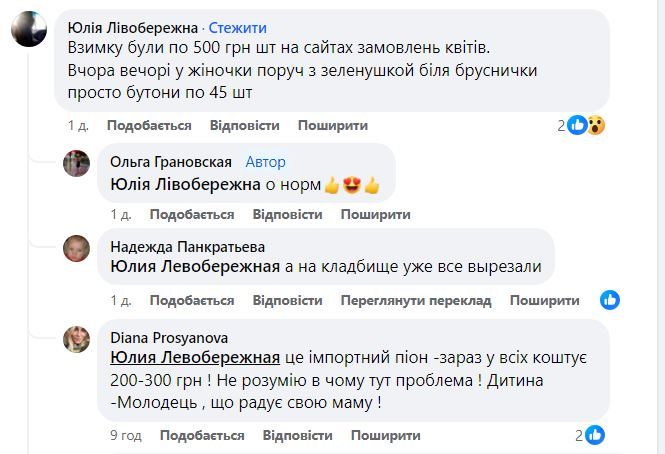This screenshot has width=665, height=454.
Task: Like Ольга Грановская's comment
Action: pyautogui.click(x=191, y=215)
